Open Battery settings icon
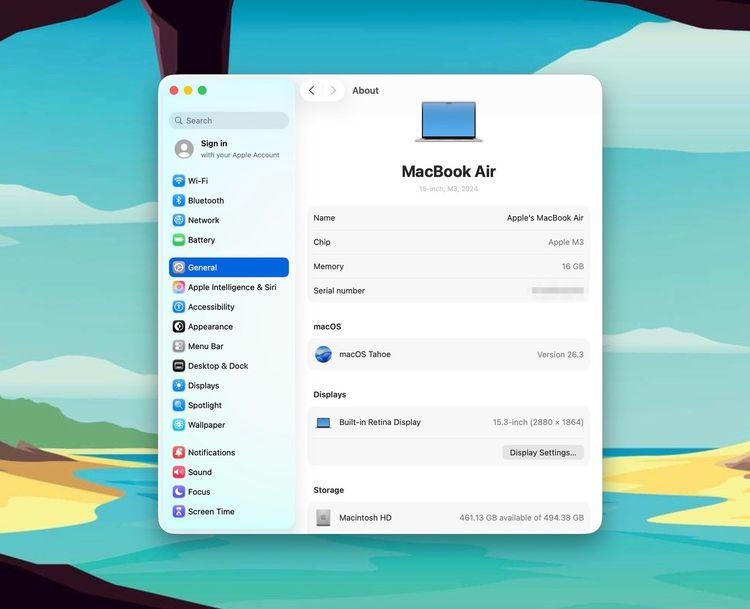The image size is (750, 609). [x=179, y=240]
